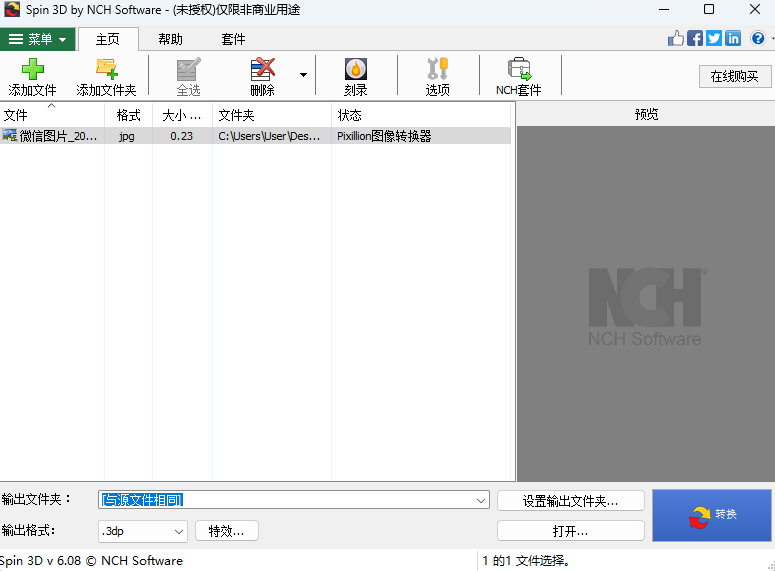Screen dimensions: 775x571
Task: Sort by the 状态 column header
Action: [421, 115]
